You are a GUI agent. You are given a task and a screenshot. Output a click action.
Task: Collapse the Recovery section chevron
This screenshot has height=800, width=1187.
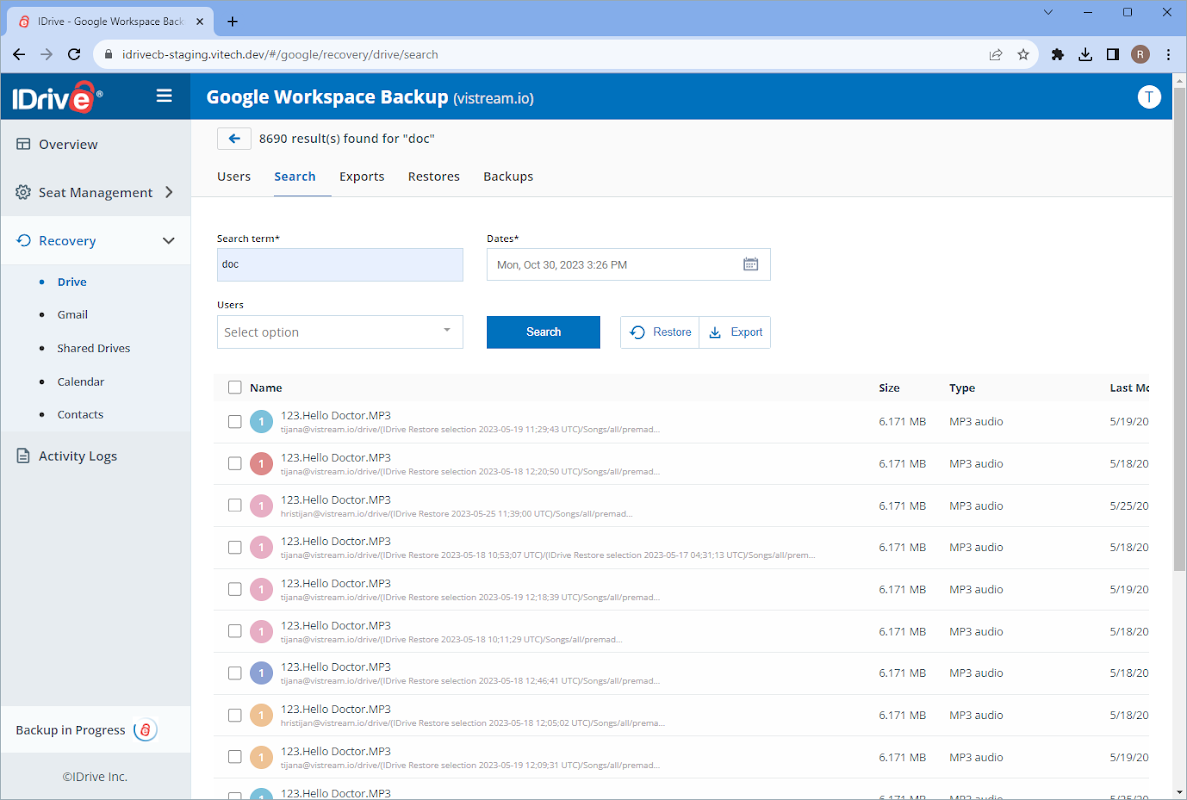[x=169, y=241]
